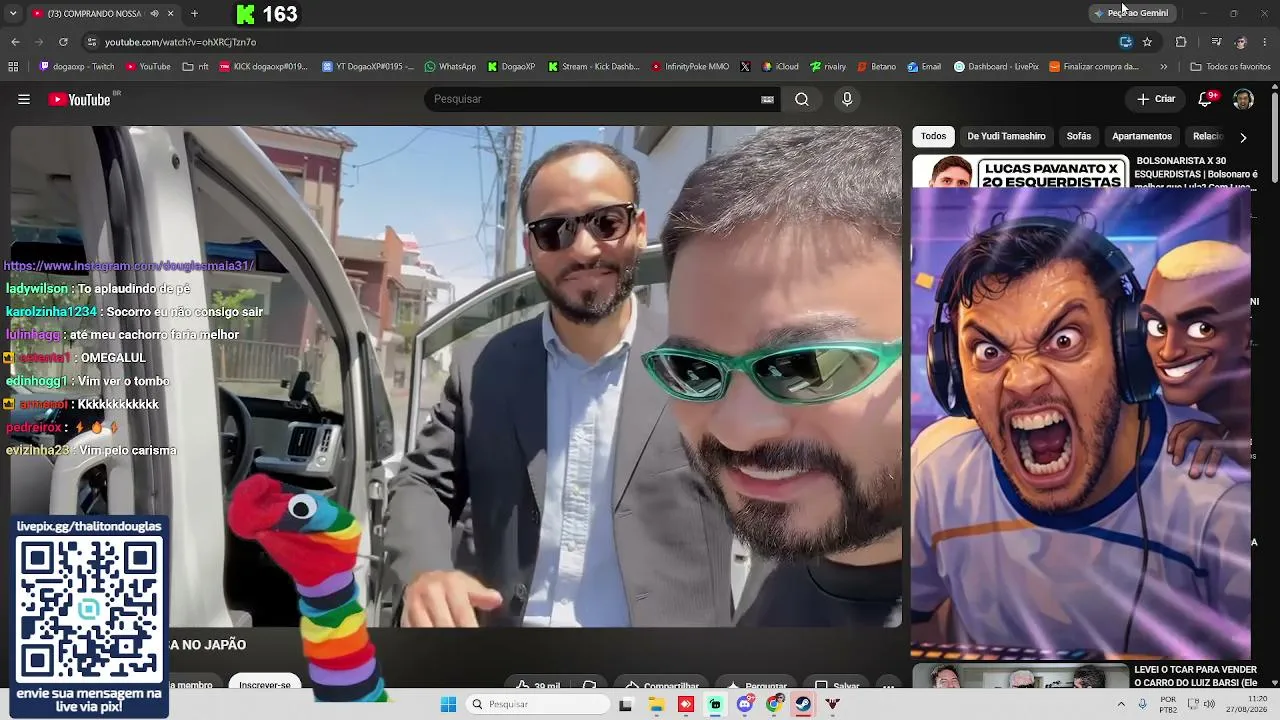Image resolution: width=1280 pixels, height=720 pixels.
Task: Open the InfinityPoke MMO bookmark
Action: click(690, 67)
